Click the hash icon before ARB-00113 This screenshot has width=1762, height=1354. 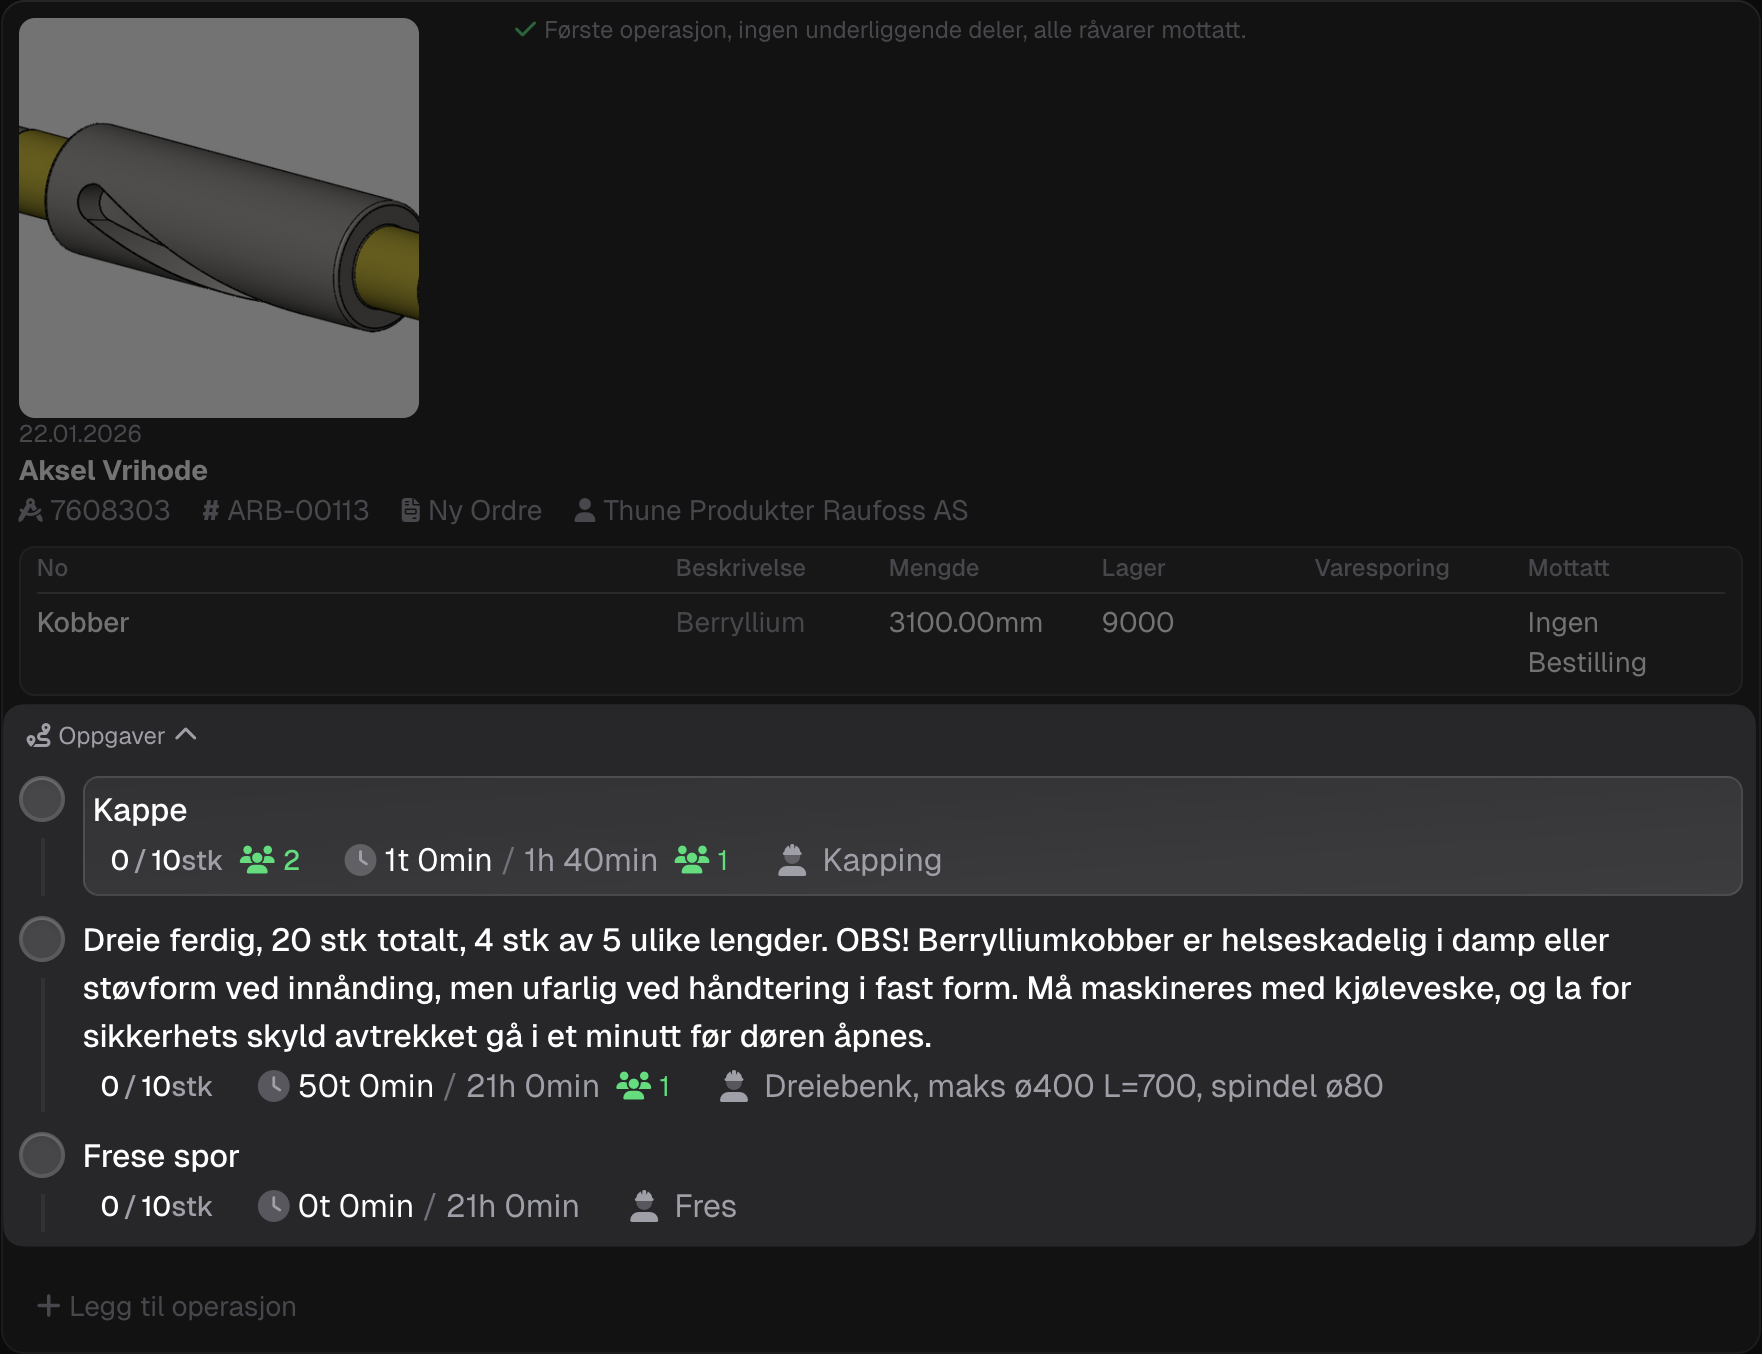tap(210, 511)
